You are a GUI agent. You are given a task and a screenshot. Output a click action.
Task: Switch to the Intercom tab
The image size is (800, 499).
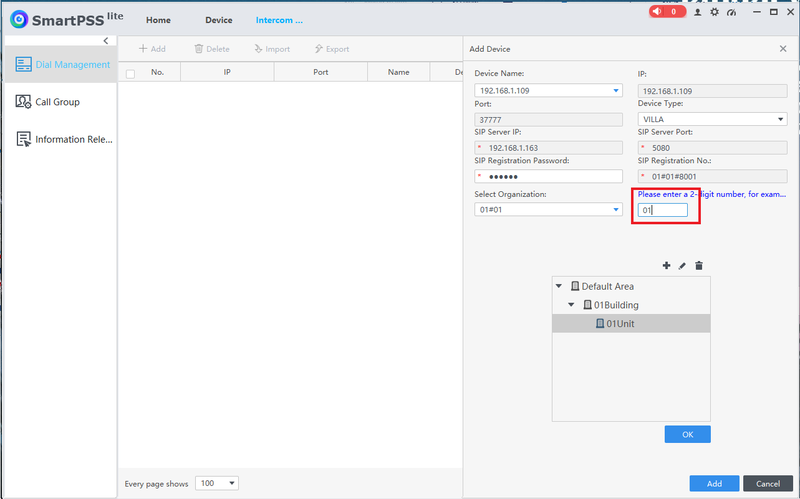pos(279,20)
